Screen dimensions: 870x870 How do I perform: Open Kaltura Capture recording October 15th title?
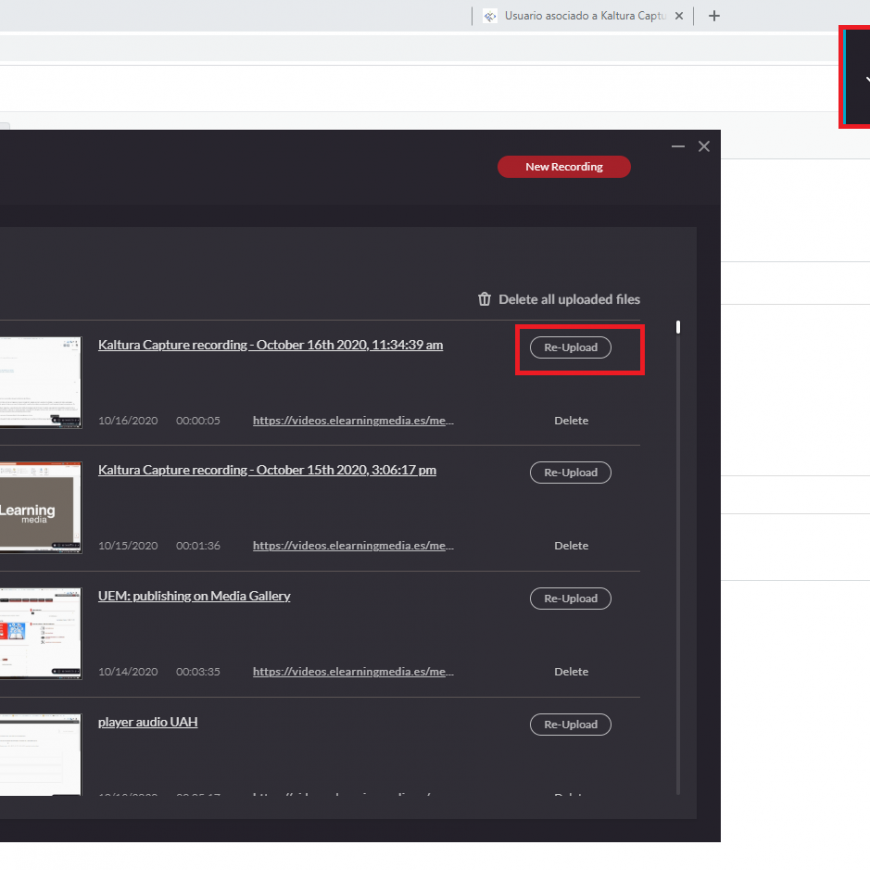(267, 470)
